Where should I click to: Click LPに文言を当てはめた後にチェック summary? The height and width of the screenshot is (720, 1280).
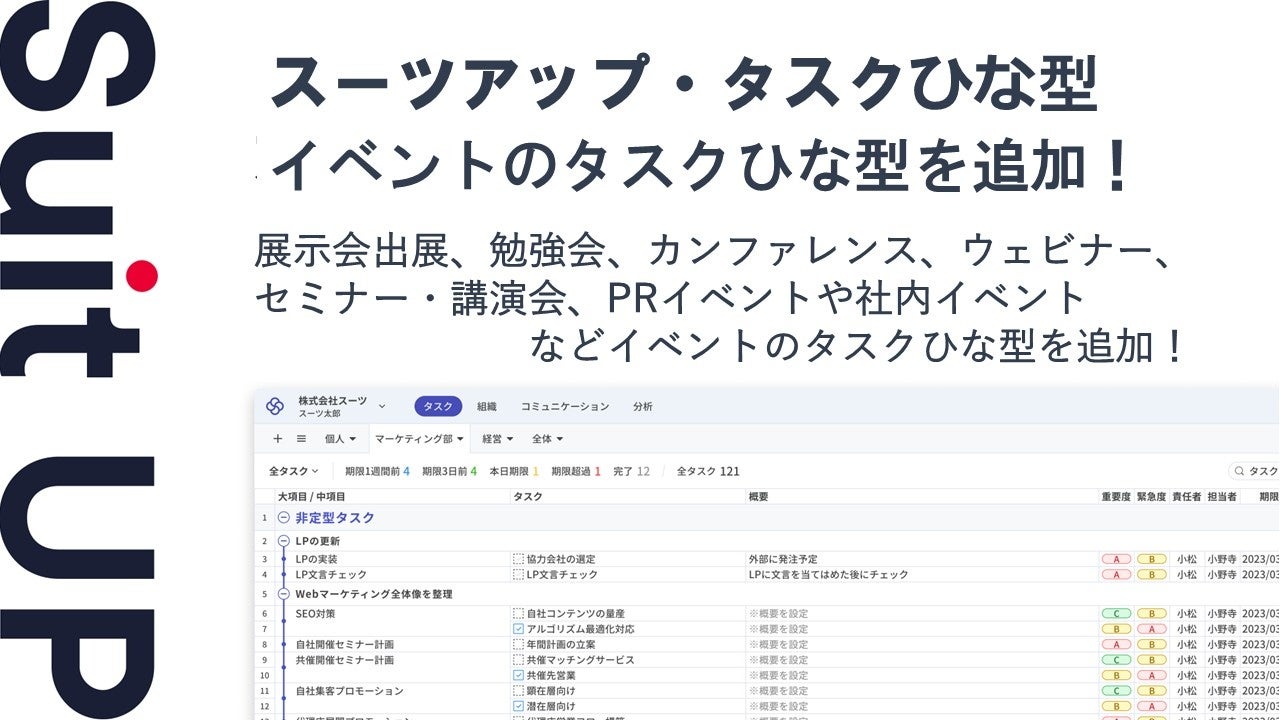pyautogui.click(x=828, y=575)
